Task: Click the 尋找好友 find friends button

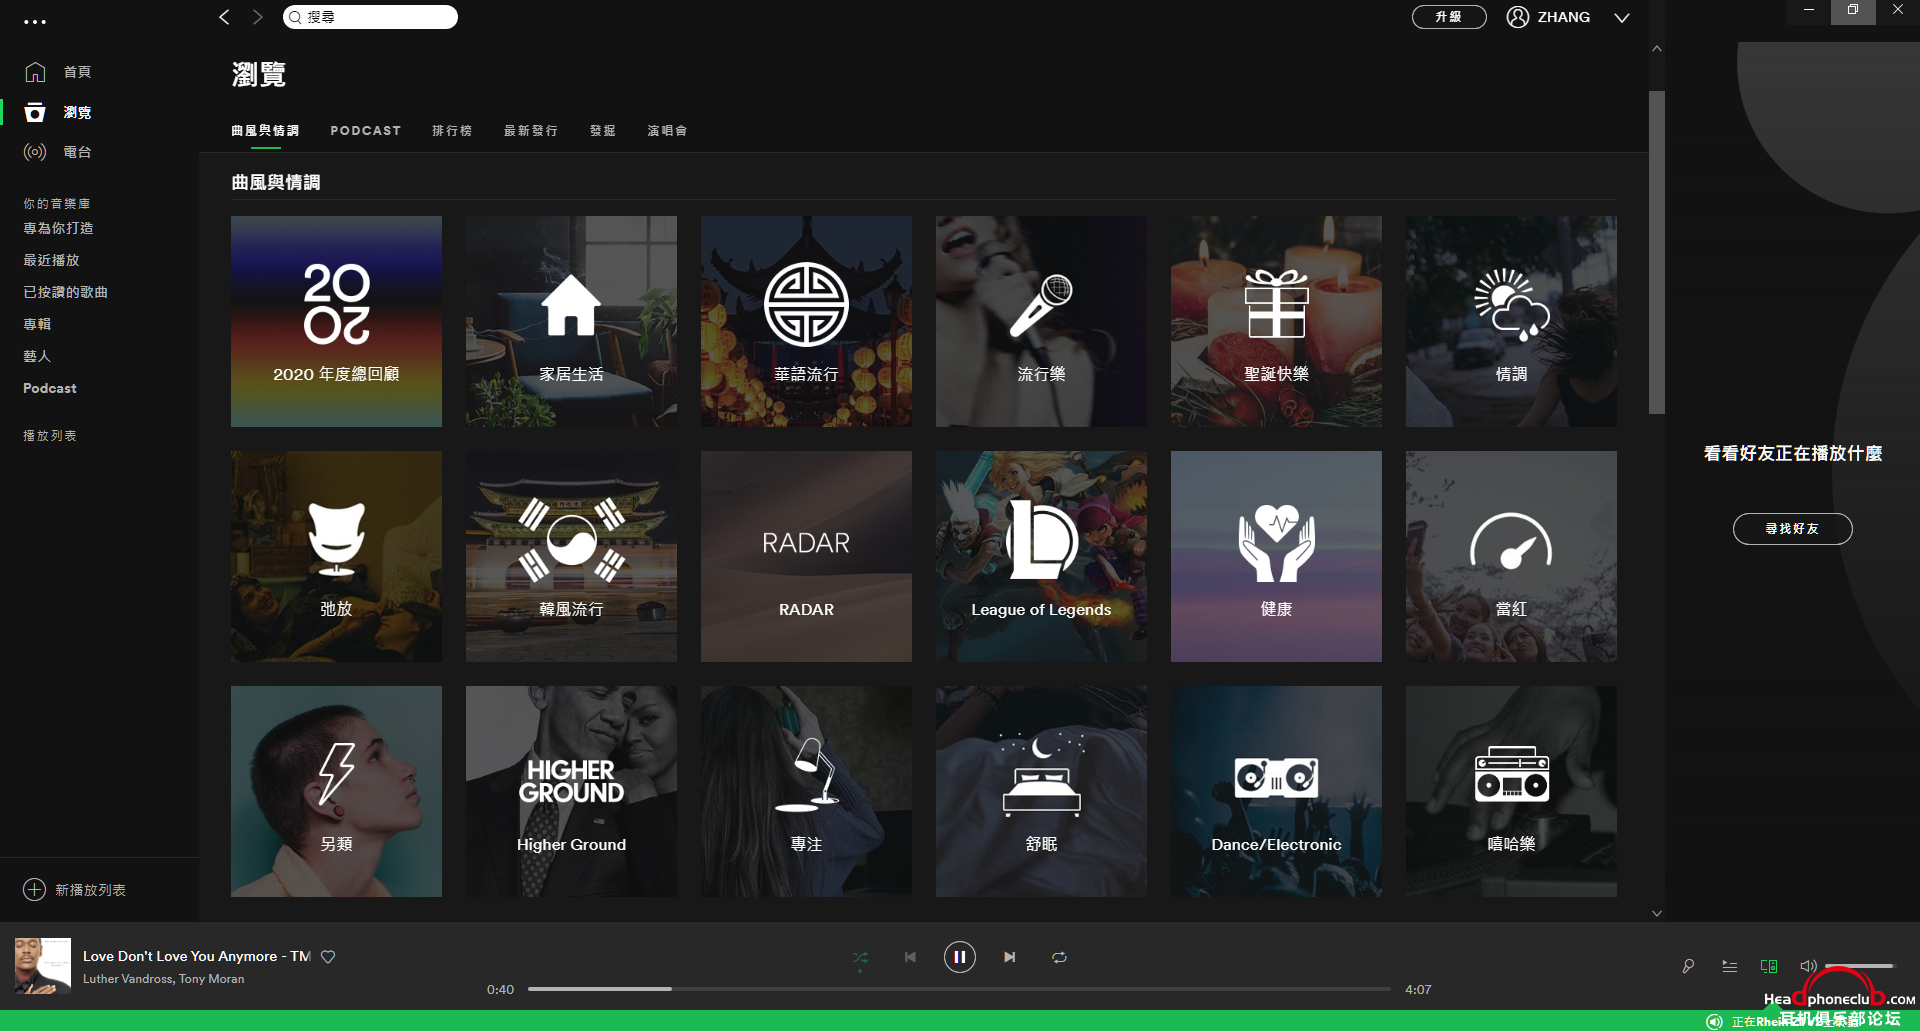Action: coord(1792,529)
